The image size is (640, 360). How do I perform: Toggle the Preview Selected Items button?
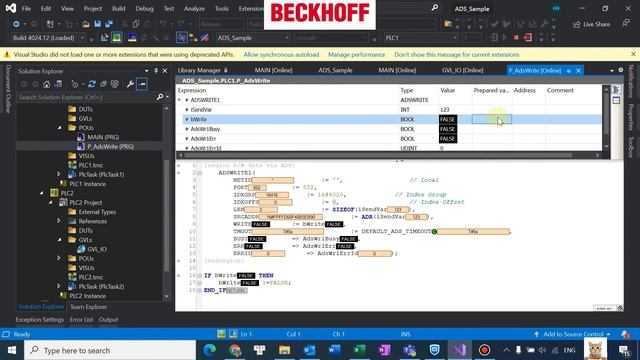tap(142, 84)
